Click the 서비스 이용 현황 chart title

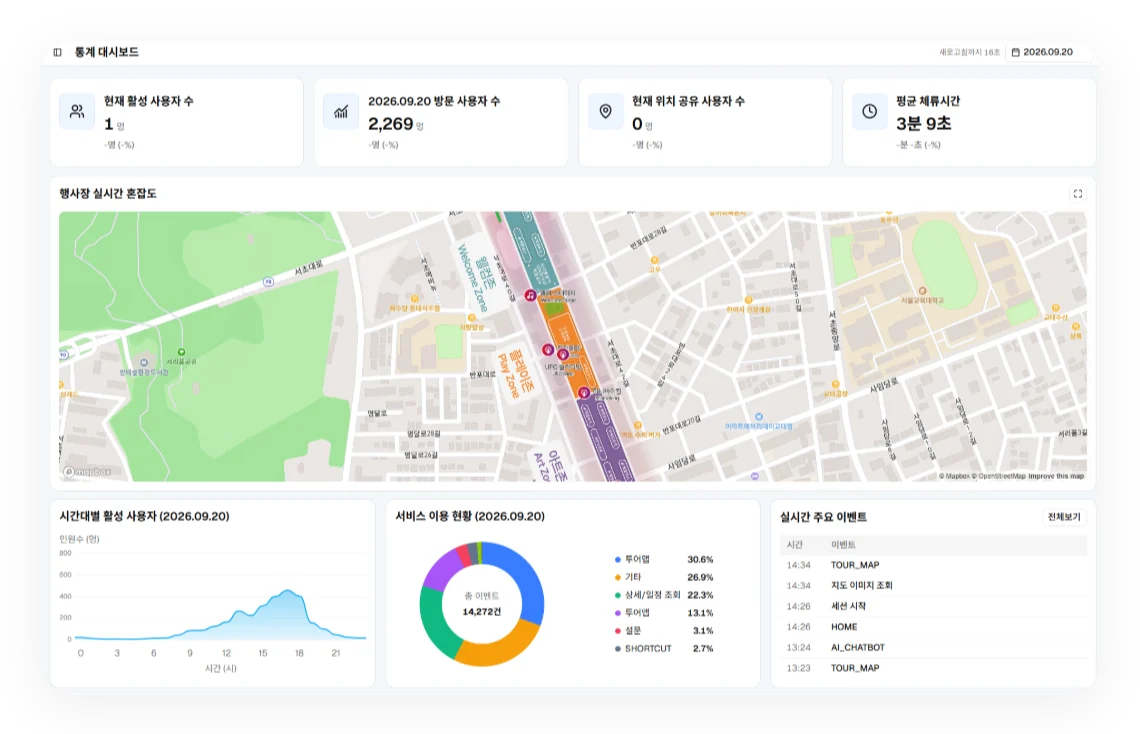(470, 517)
